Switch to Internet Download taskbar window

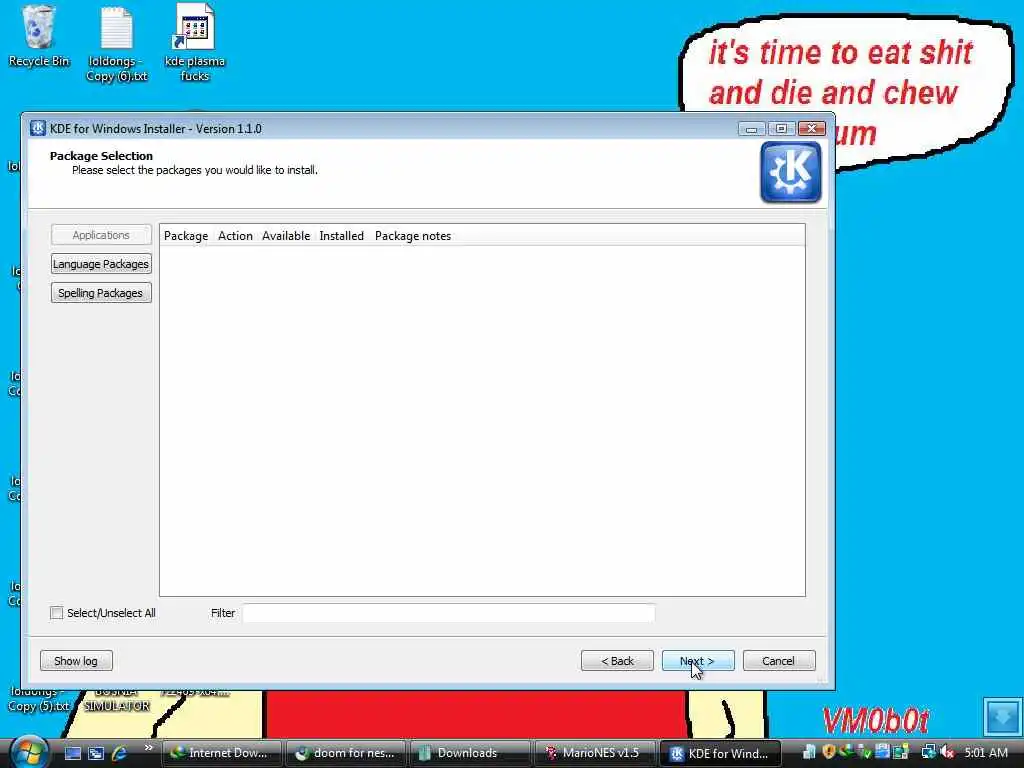(221, 753)
